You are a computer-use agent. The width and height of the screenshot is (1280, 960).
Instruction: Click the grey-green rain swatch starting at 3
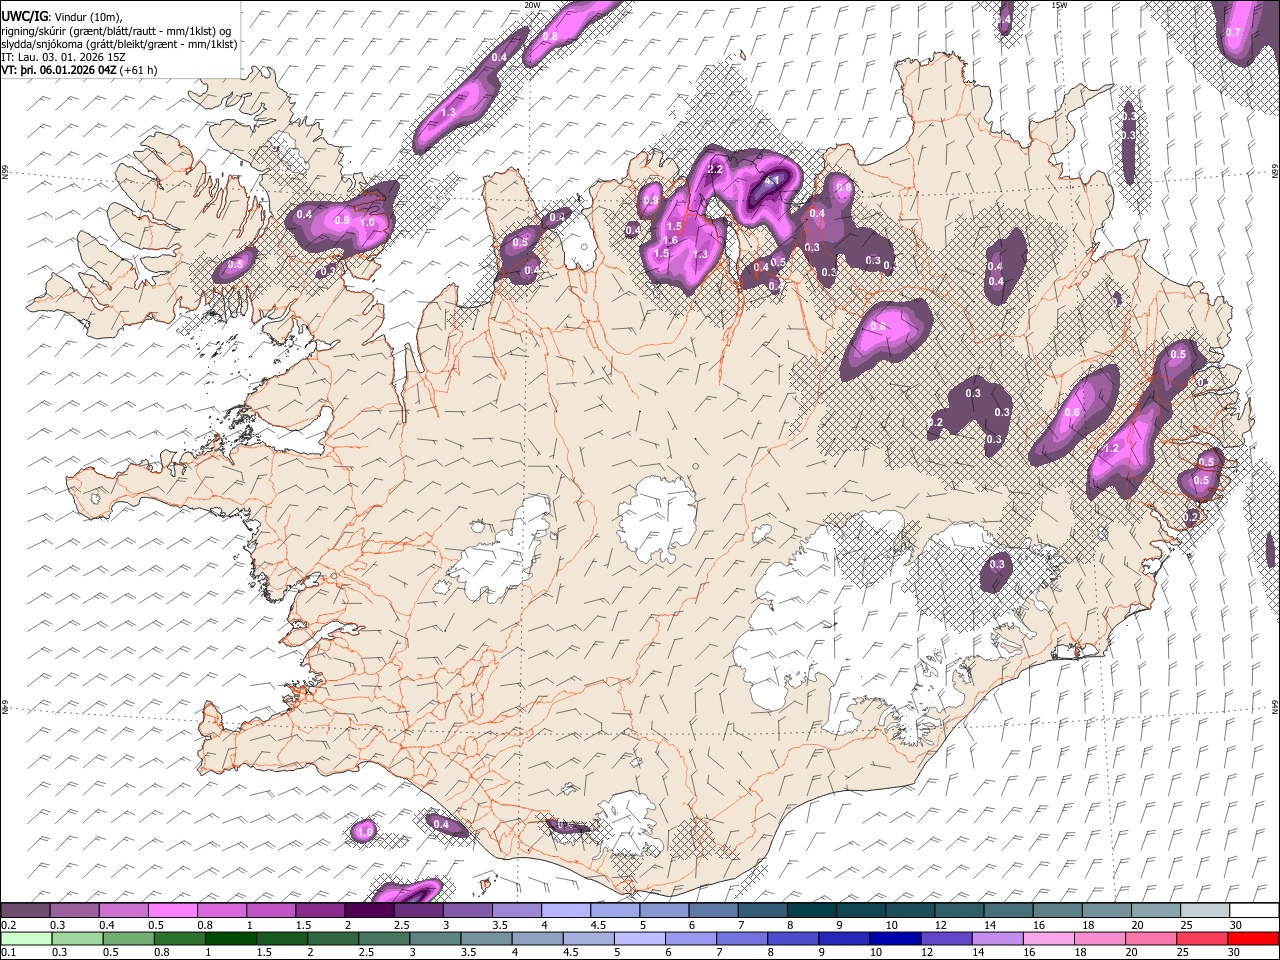pos(435,938)
